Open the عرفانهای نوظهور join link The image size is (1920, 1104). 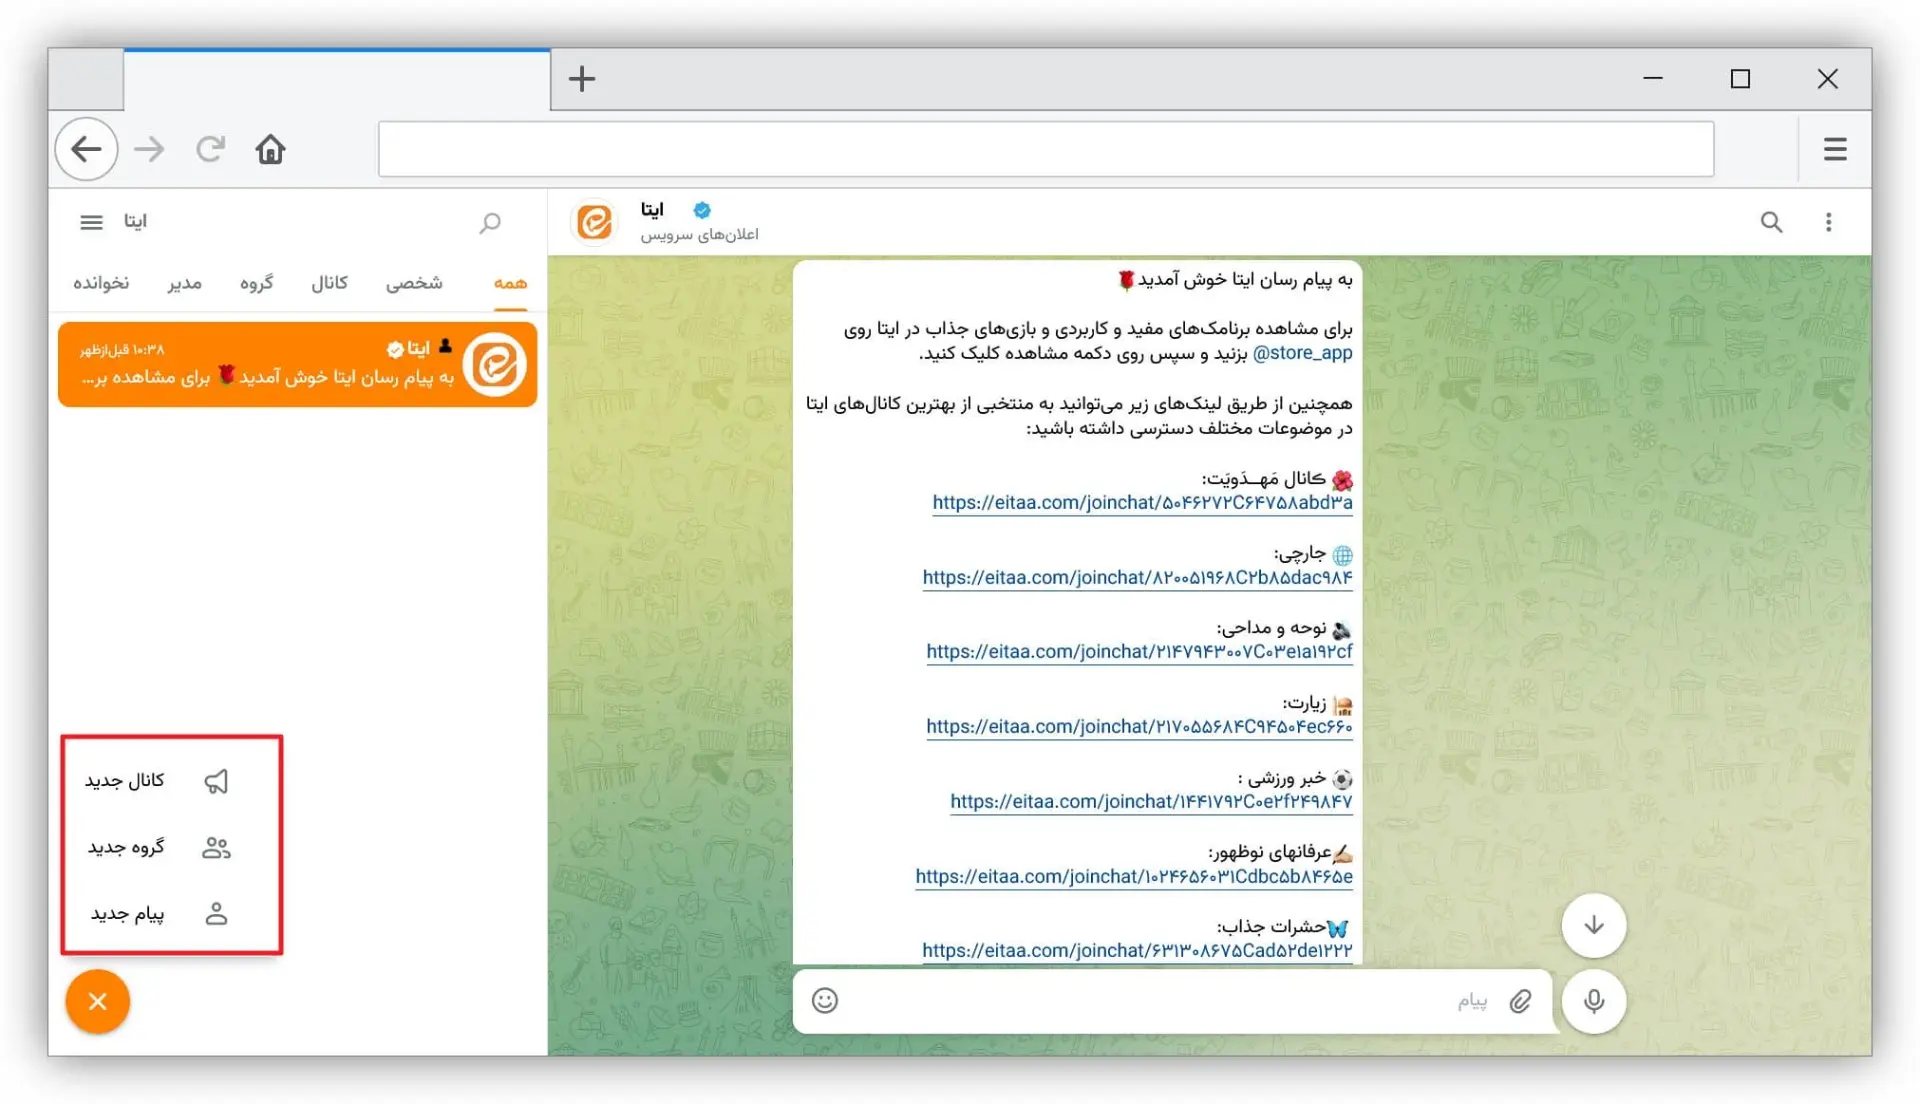(x=1134, y=876)
